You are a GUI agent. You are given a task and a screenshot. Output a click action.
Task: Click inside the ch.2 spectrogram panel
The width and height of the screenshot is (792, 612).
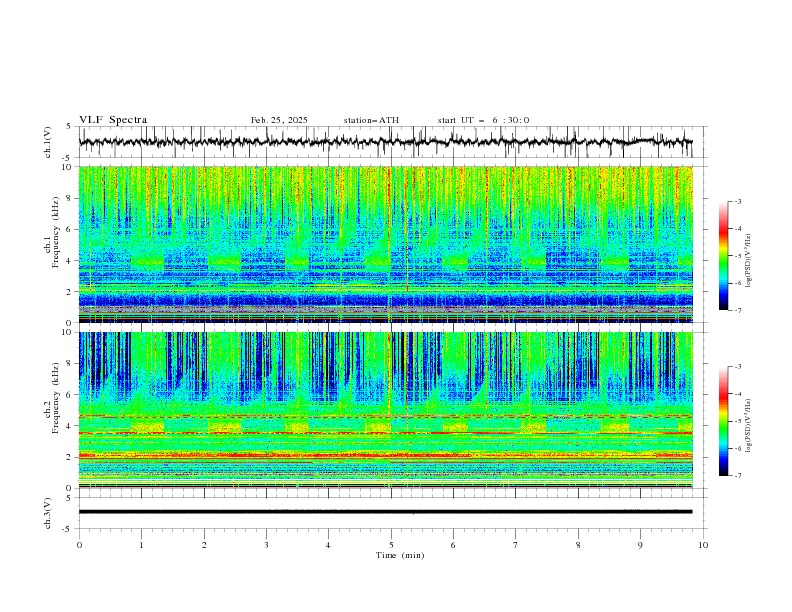click(386, 410)
